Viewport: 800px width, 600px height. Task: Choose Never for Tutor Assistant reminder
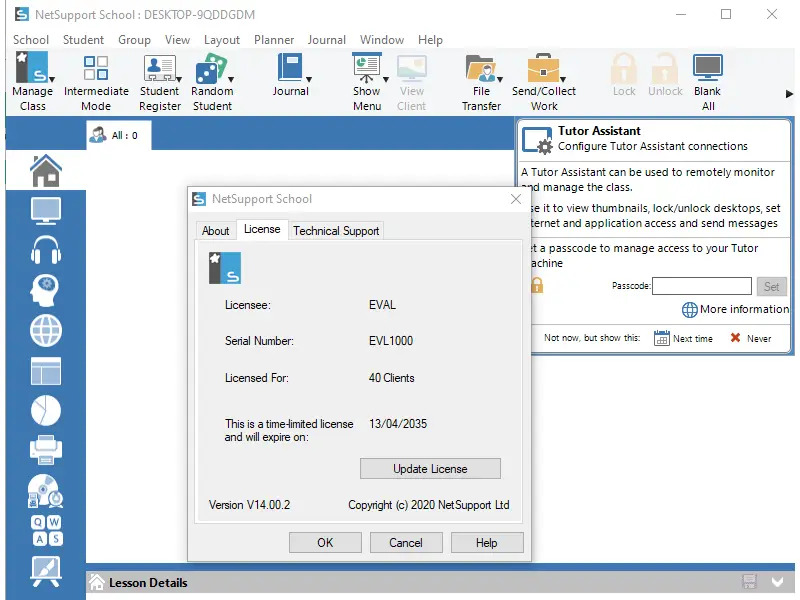tap(750, 338)
